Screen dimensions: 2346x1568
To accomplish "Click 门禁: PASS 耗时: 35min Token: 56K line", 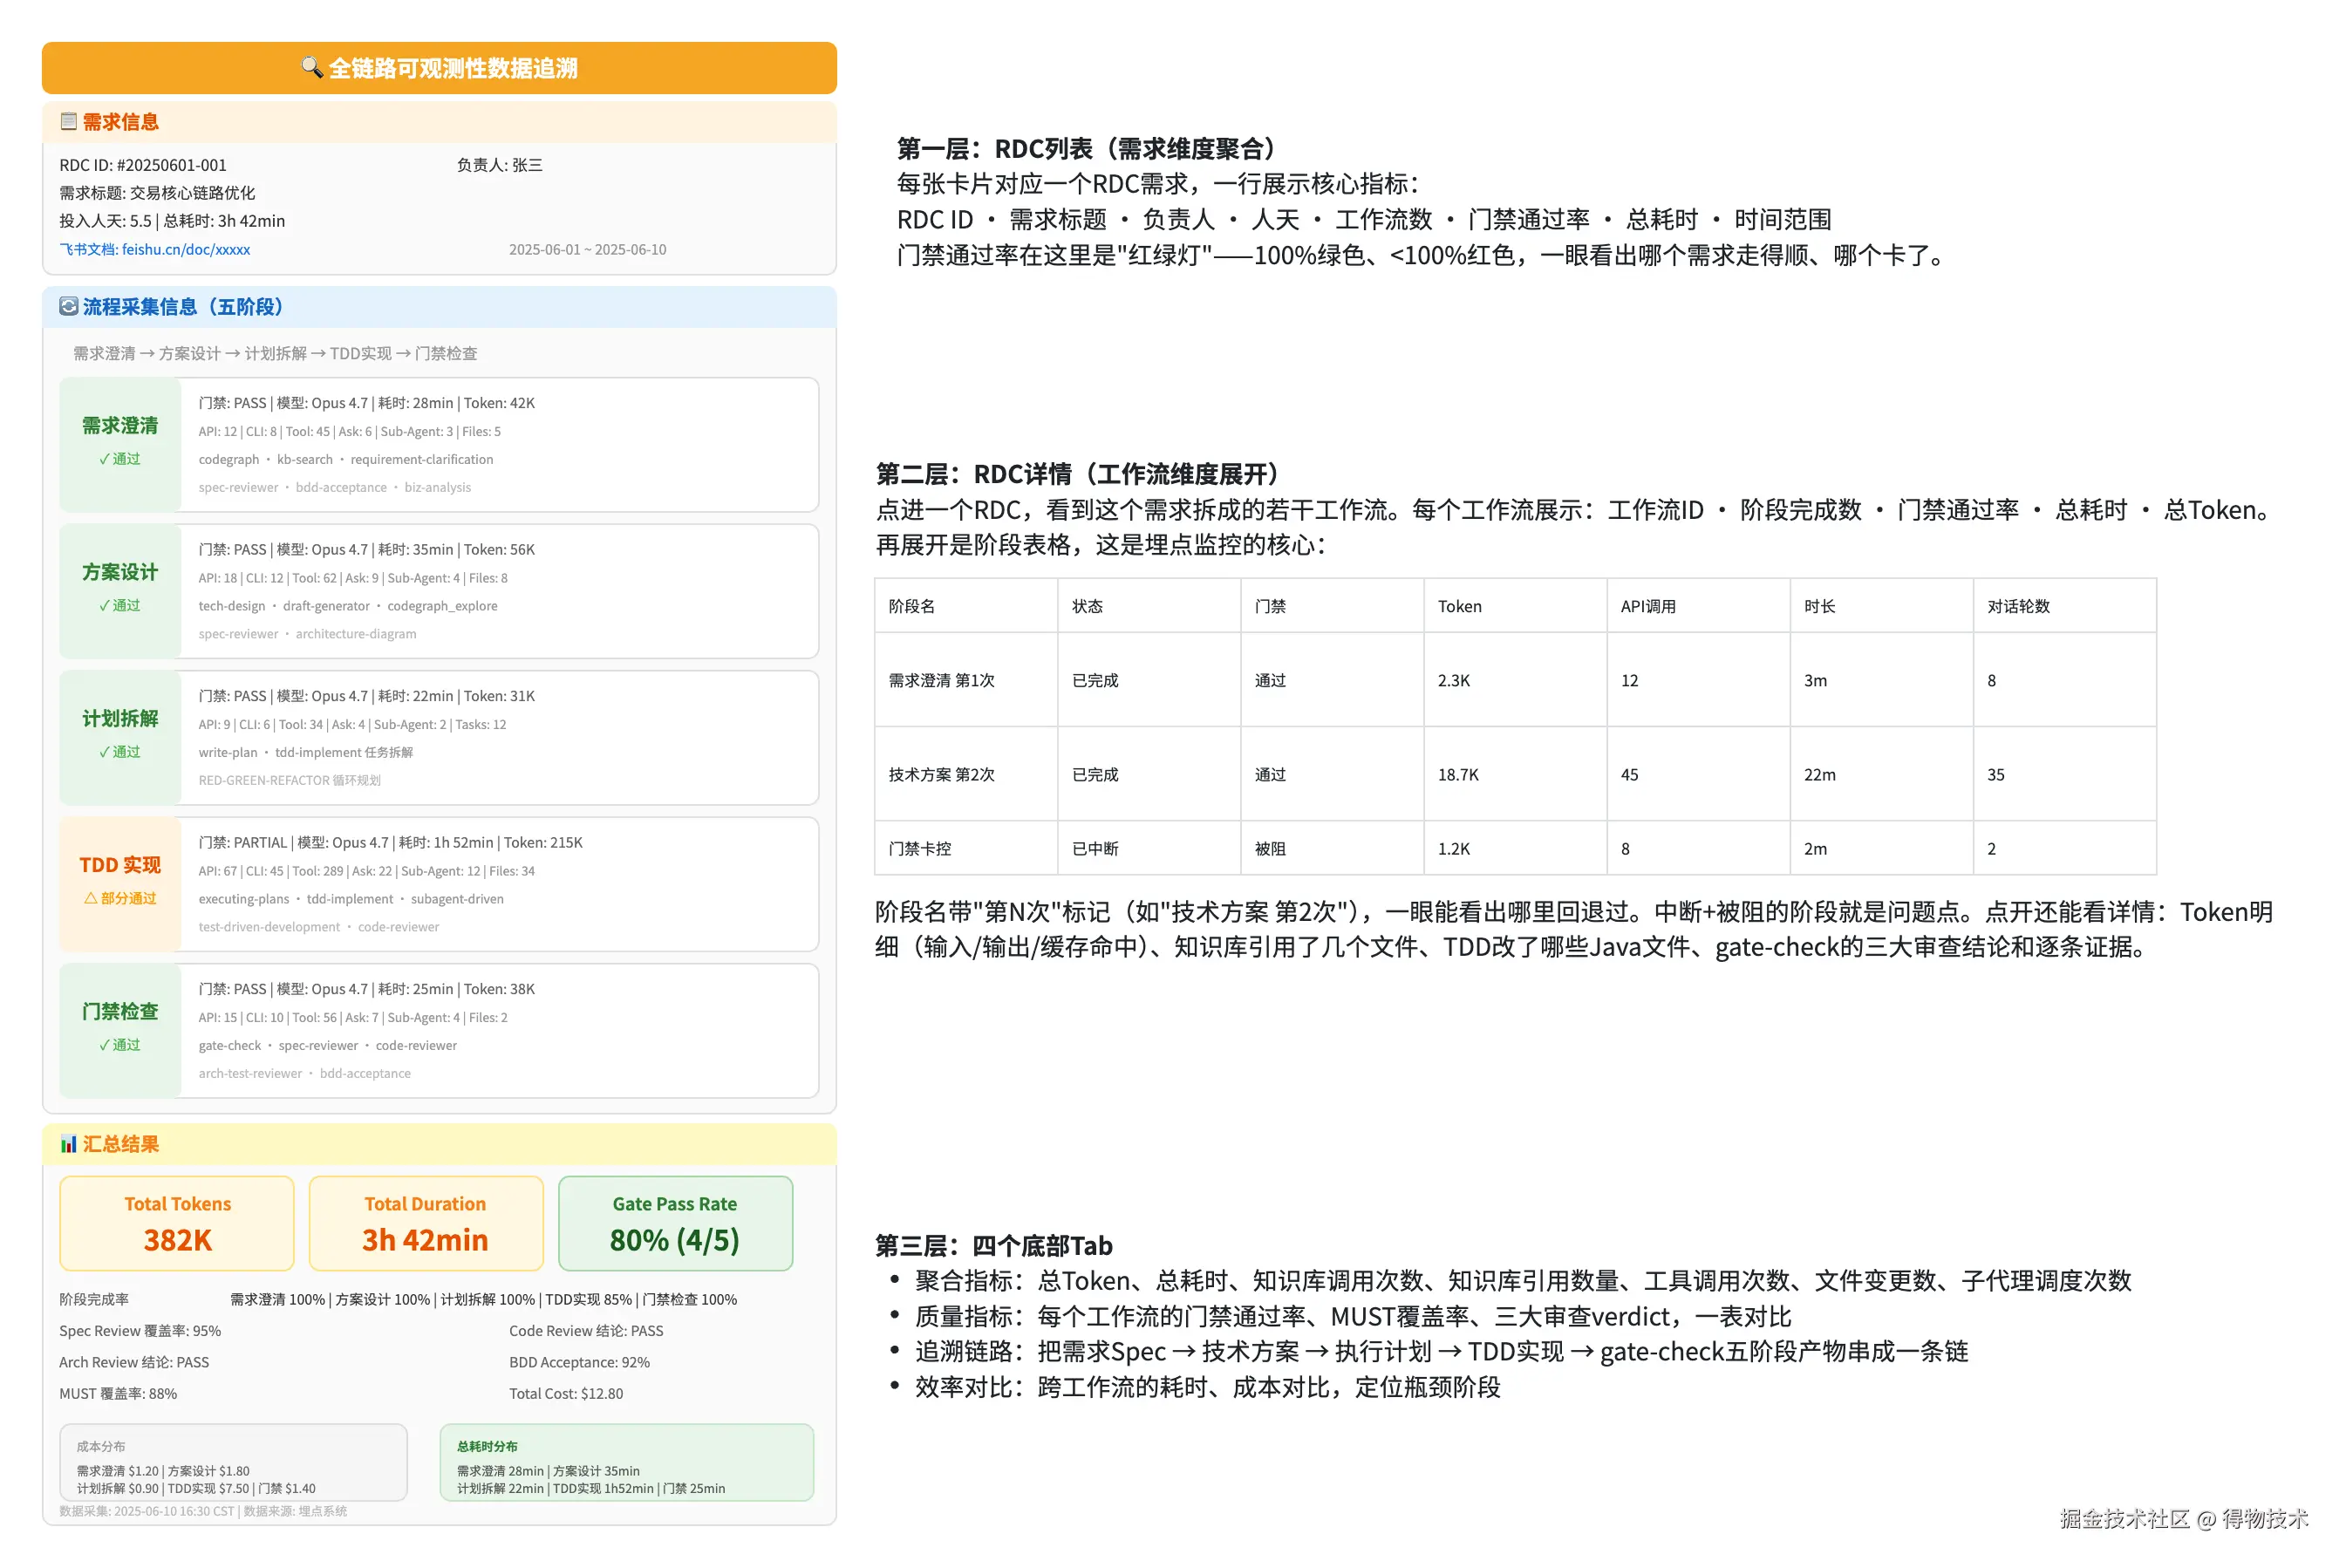I will click(366, 549).
